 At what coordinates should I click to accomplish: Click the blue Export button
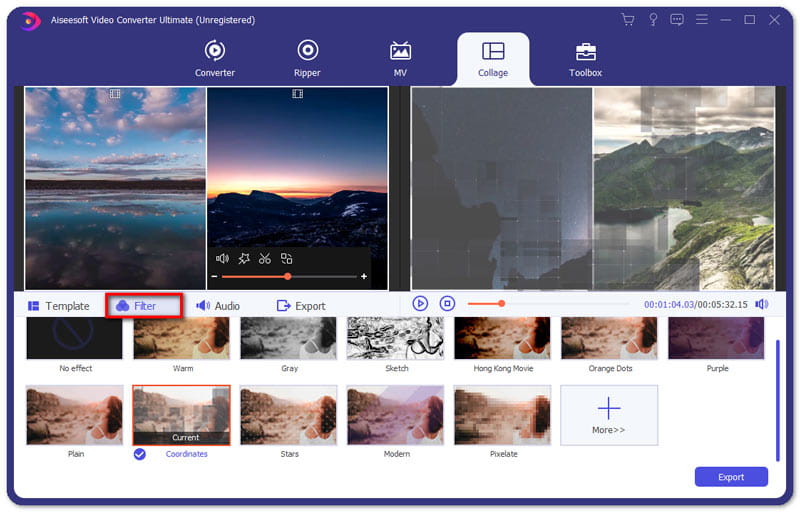(731, 477)
